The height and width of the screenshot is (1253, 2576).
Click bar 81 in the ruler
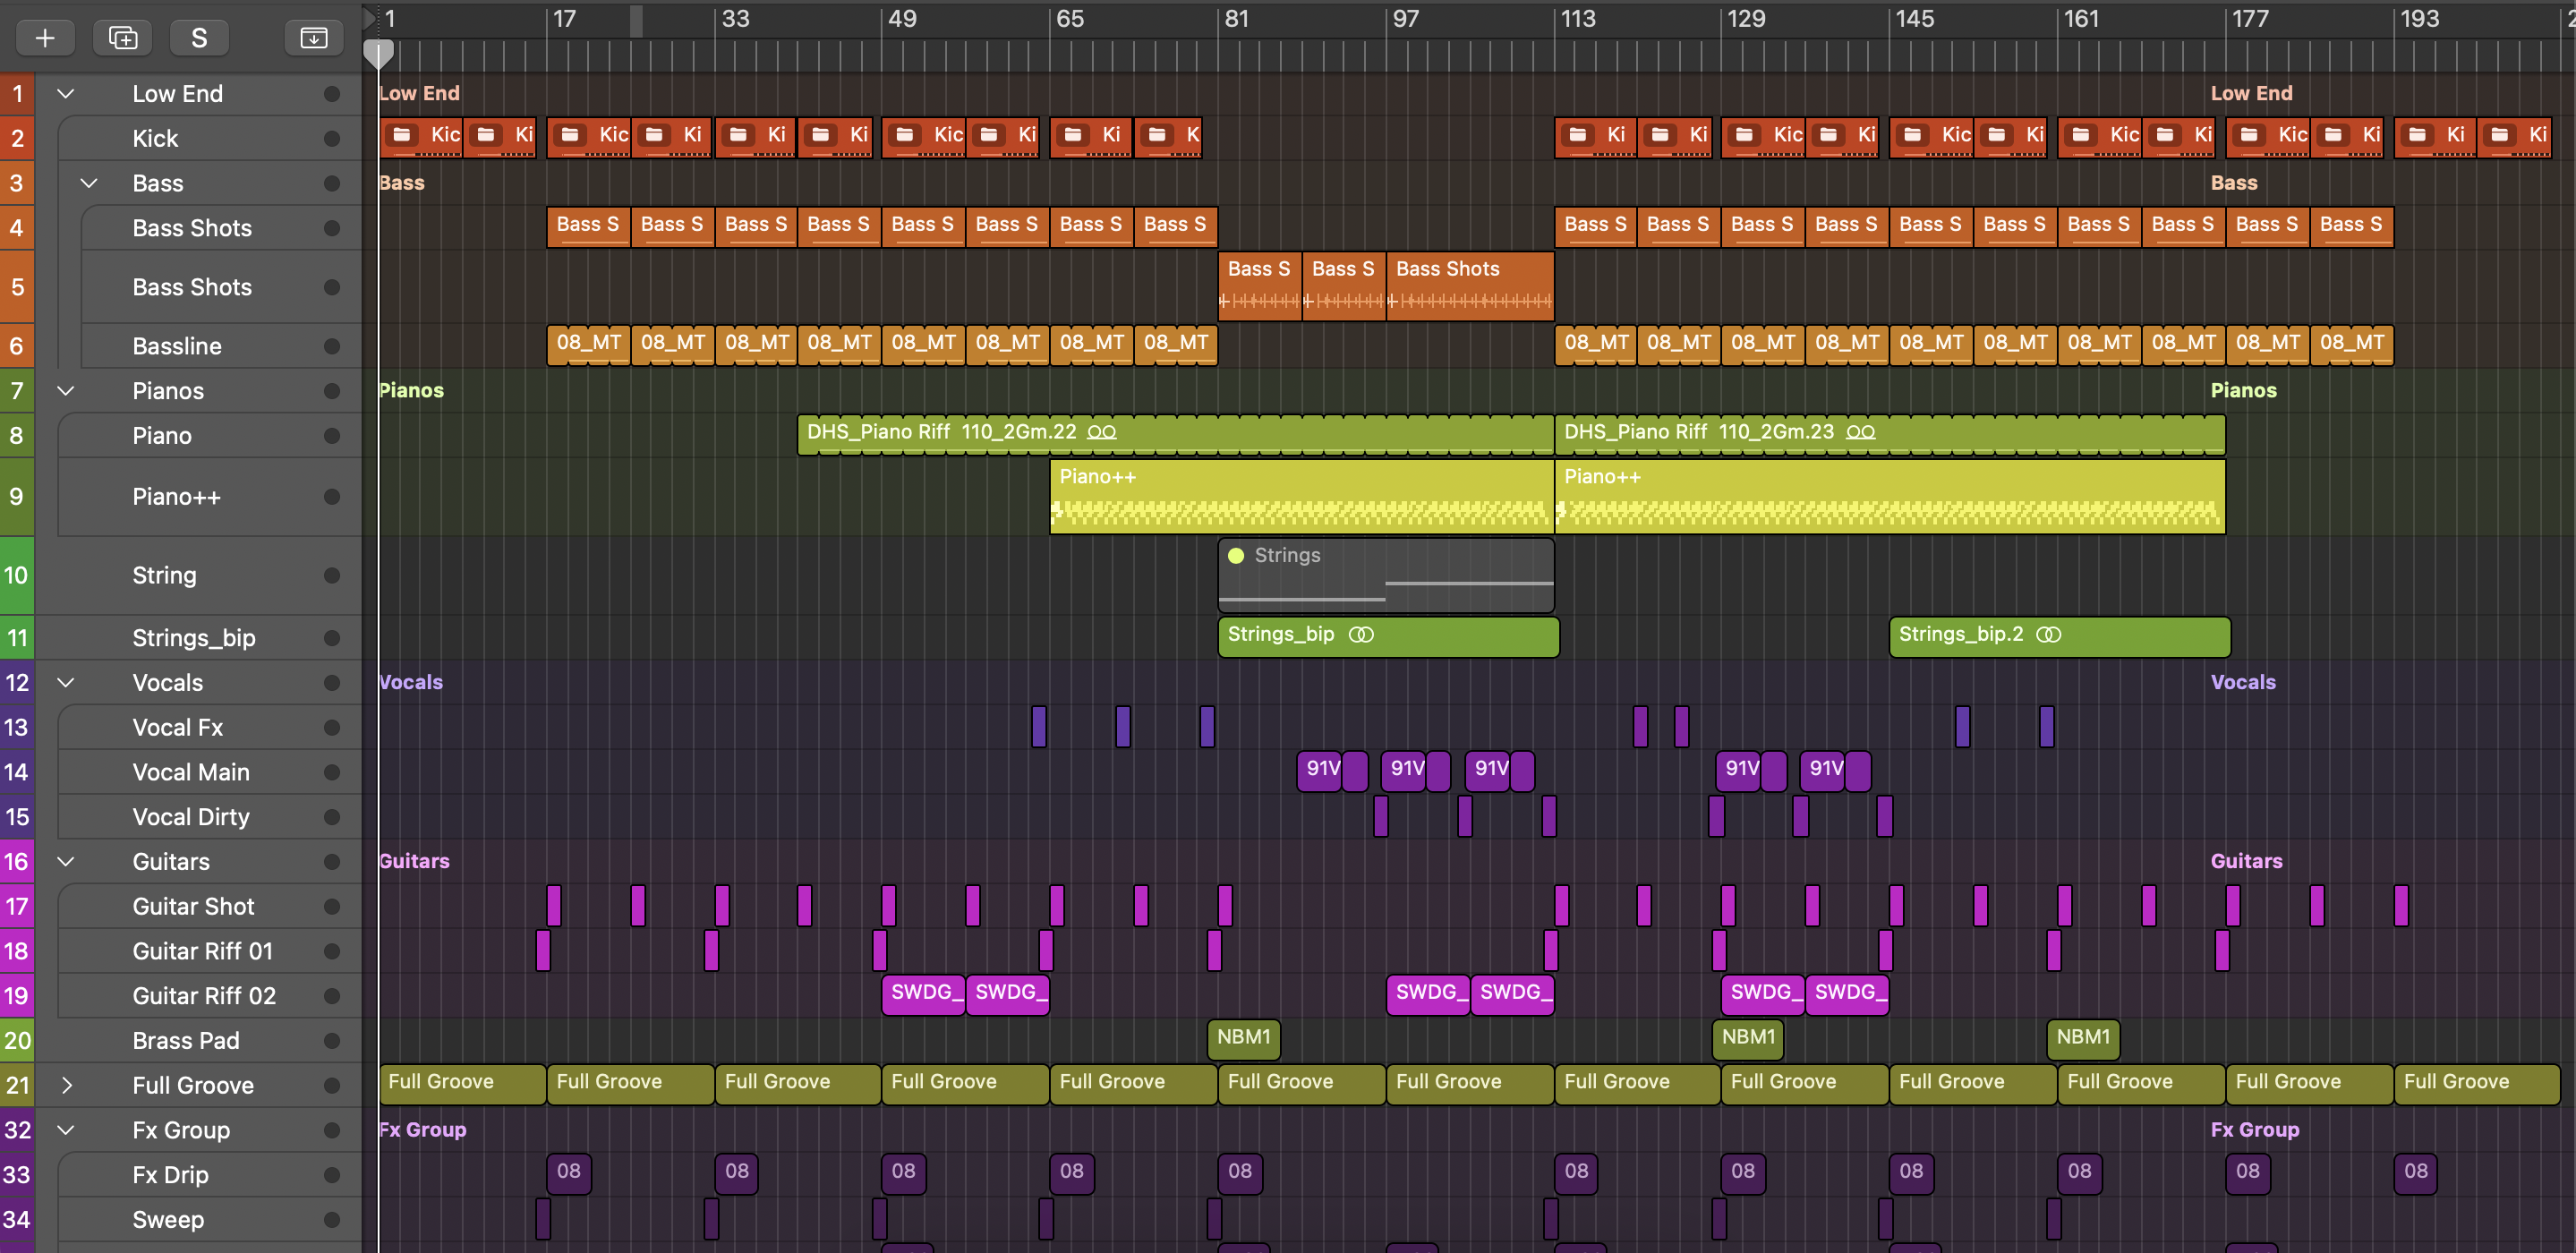tap(1237, 19)
